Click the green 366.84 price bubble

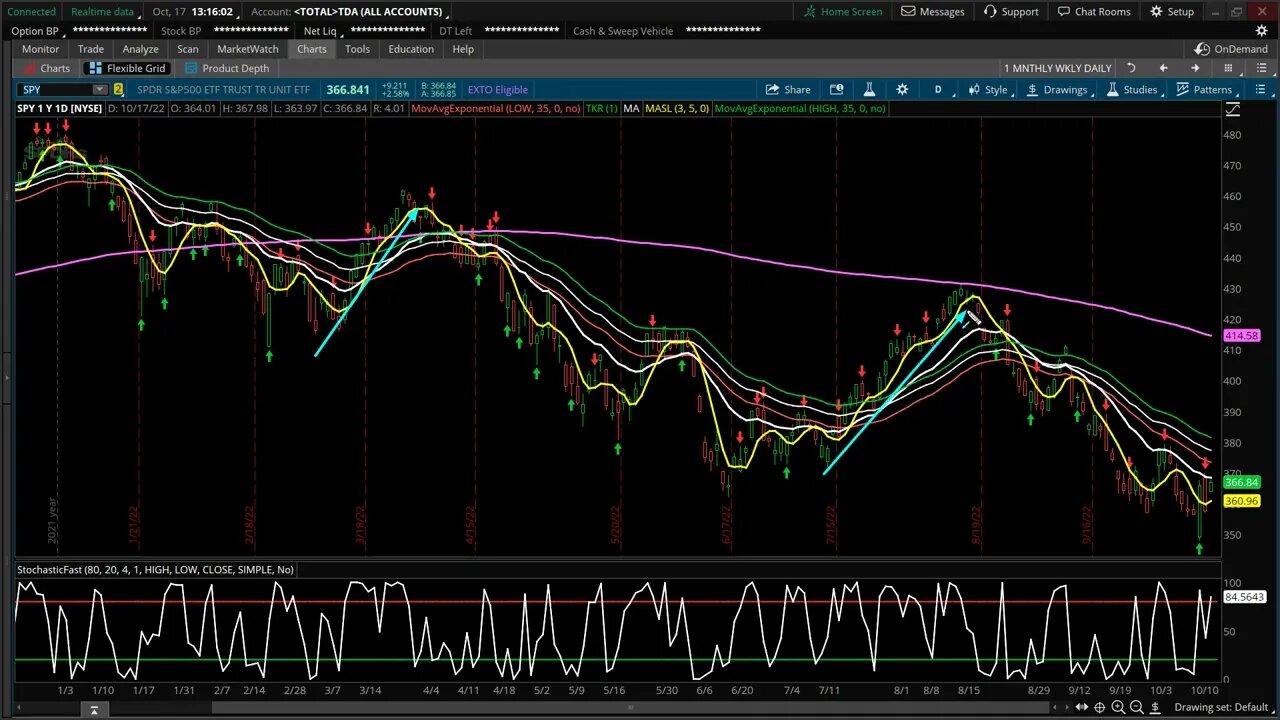pyautogui.click(x=1241, y=483)
